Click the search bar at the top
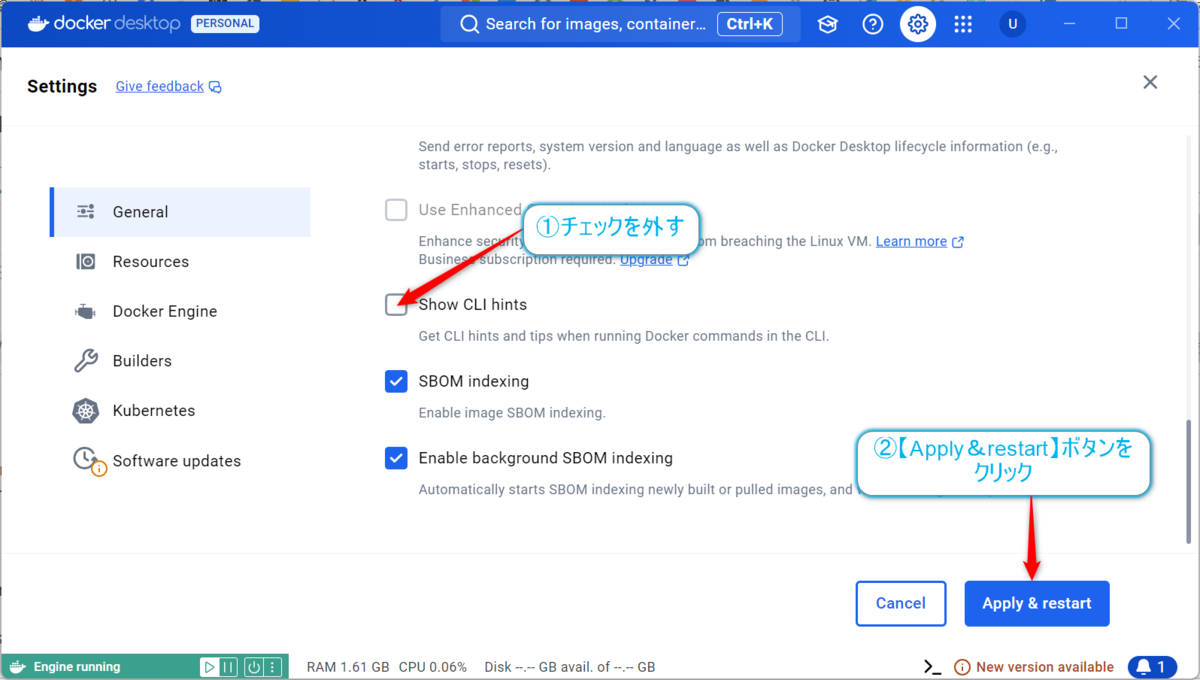 tap(600, 24)
